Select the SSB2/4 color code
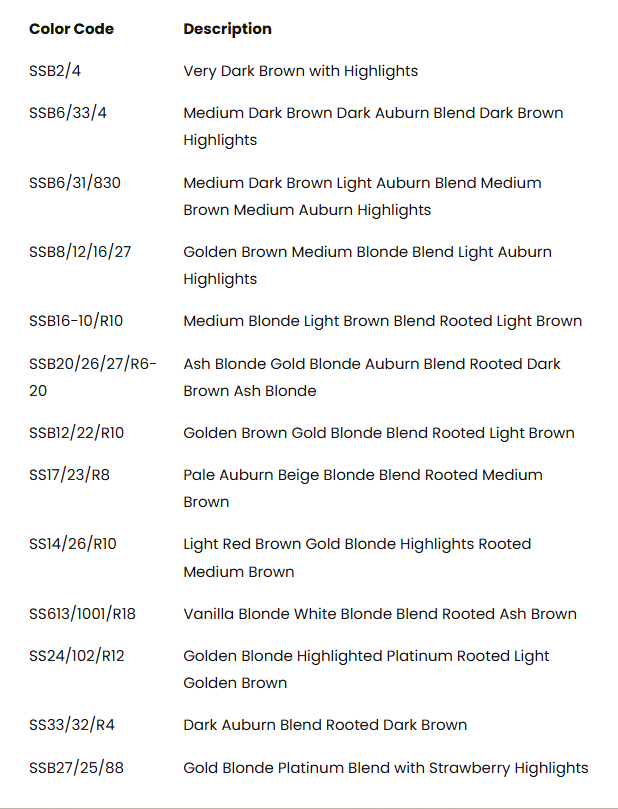The width and height of the screenshot is (618, 809). (55, 71)
